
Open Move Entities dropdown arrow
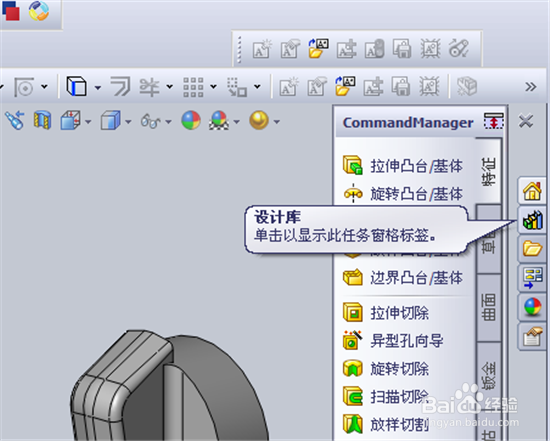coord(257,86)
